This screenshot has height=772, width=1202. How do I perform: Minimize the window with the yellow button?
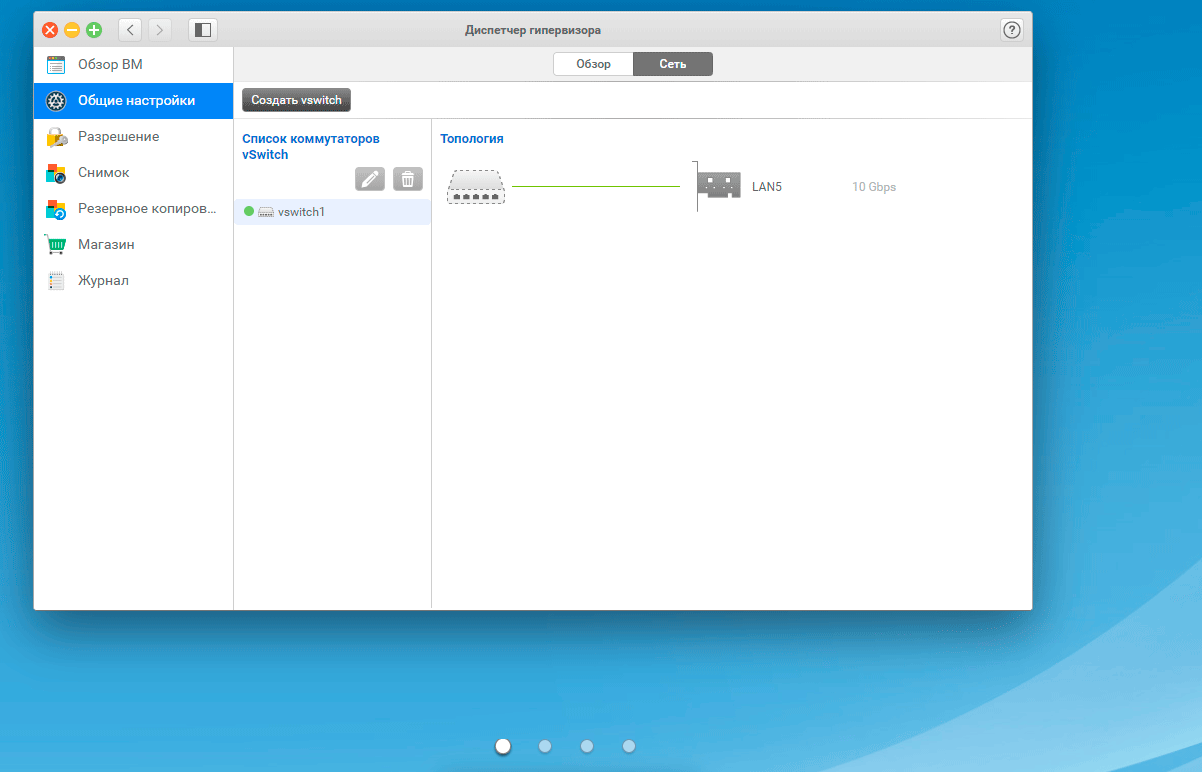pyautogui.click(x=72, y=30)
